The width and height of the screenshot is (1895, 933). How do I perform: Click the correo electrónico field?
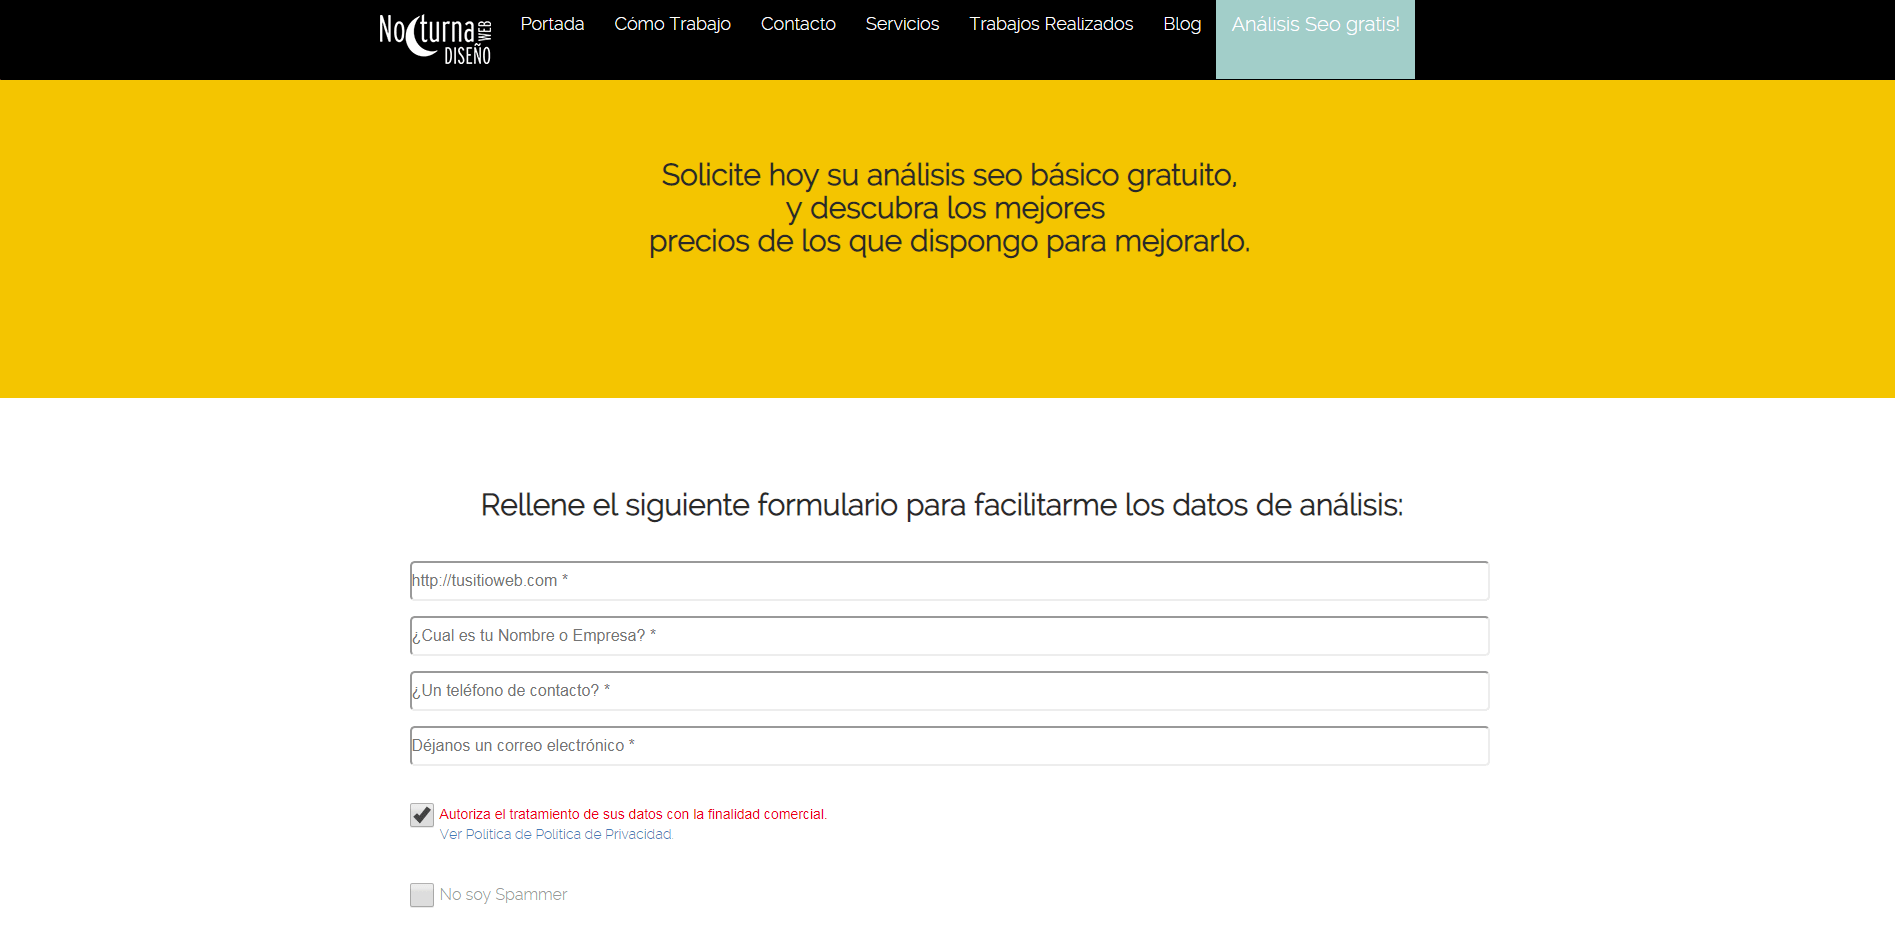coord(947,745)
